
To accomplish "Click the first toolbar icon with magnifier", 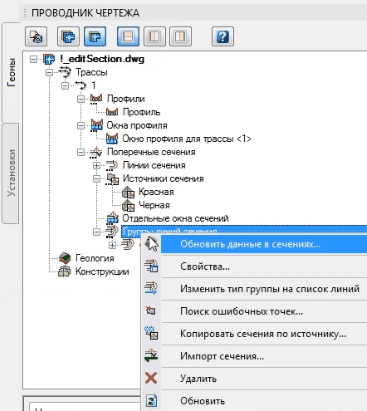I will 36,36.
